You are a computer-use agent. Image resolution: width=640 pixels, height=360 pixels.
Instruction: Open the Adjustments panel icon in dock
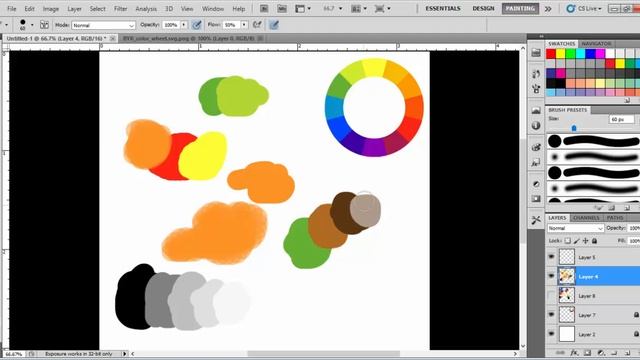point(536,184)
